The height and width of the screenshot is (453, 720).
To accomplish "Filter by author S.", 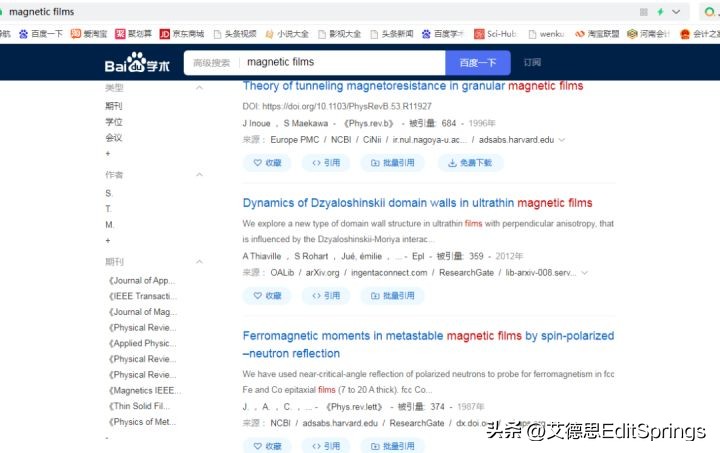I will tap(109, 193).
